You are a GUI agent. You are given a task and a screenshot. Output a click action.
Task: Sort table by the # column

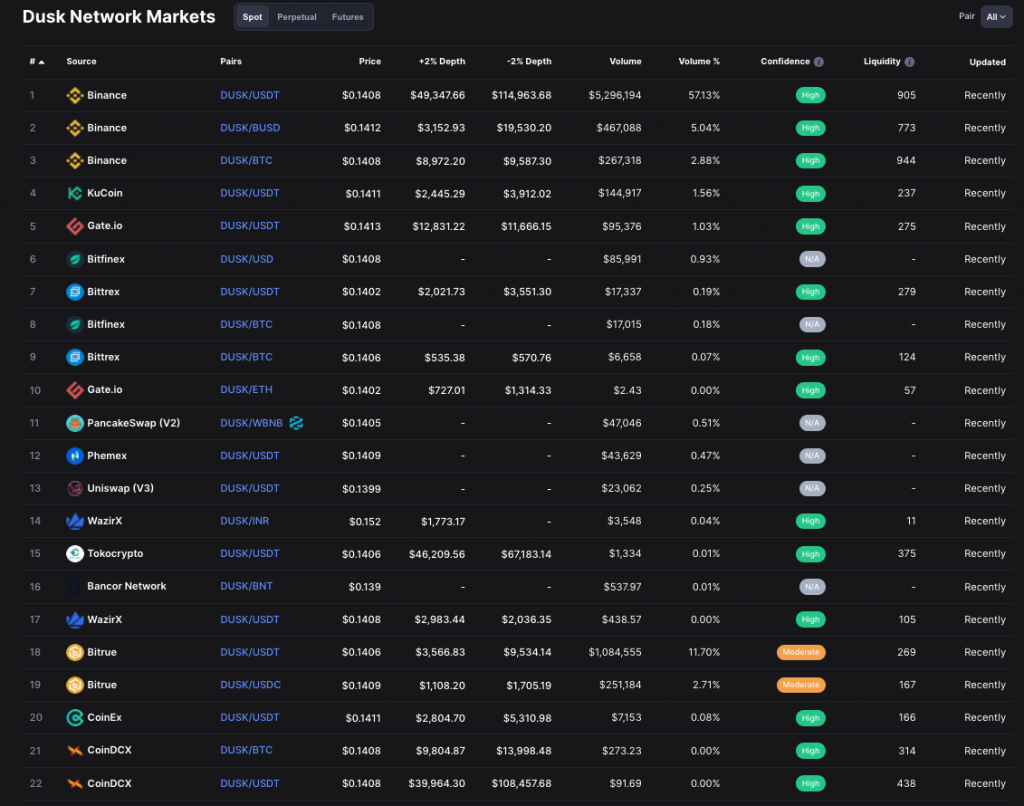click(37, 61)
